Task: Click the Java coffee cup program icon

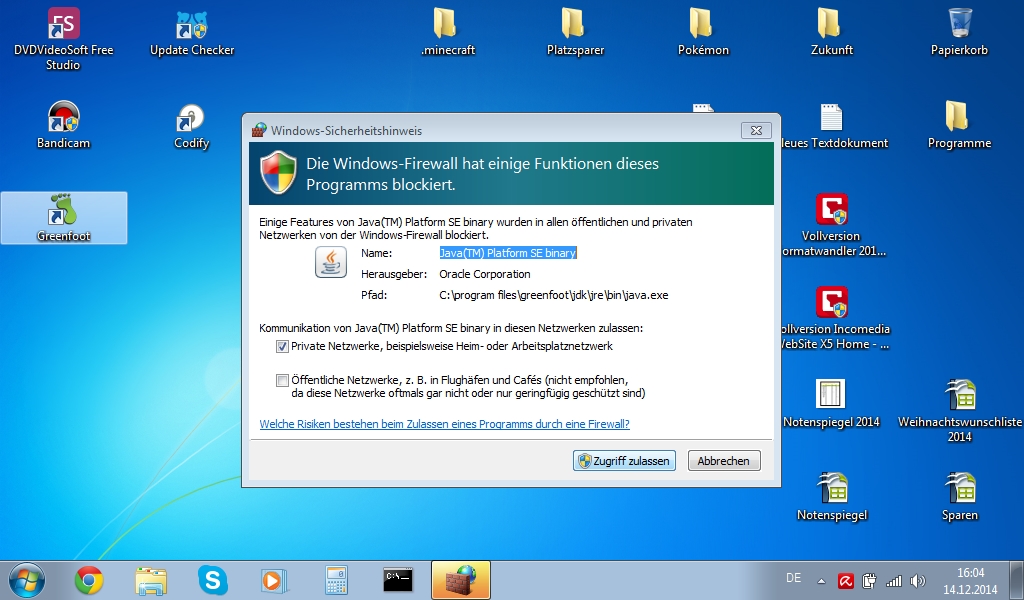Action: (x=331, y=262)
